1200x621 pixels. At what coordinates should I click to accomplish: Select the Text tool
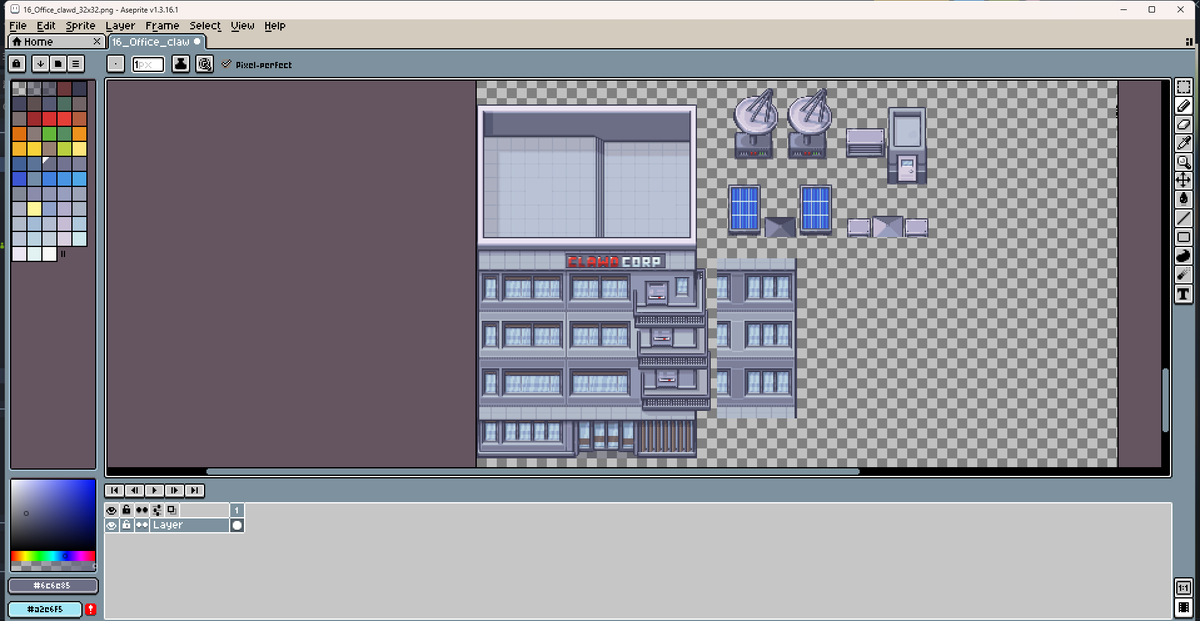1184,294
